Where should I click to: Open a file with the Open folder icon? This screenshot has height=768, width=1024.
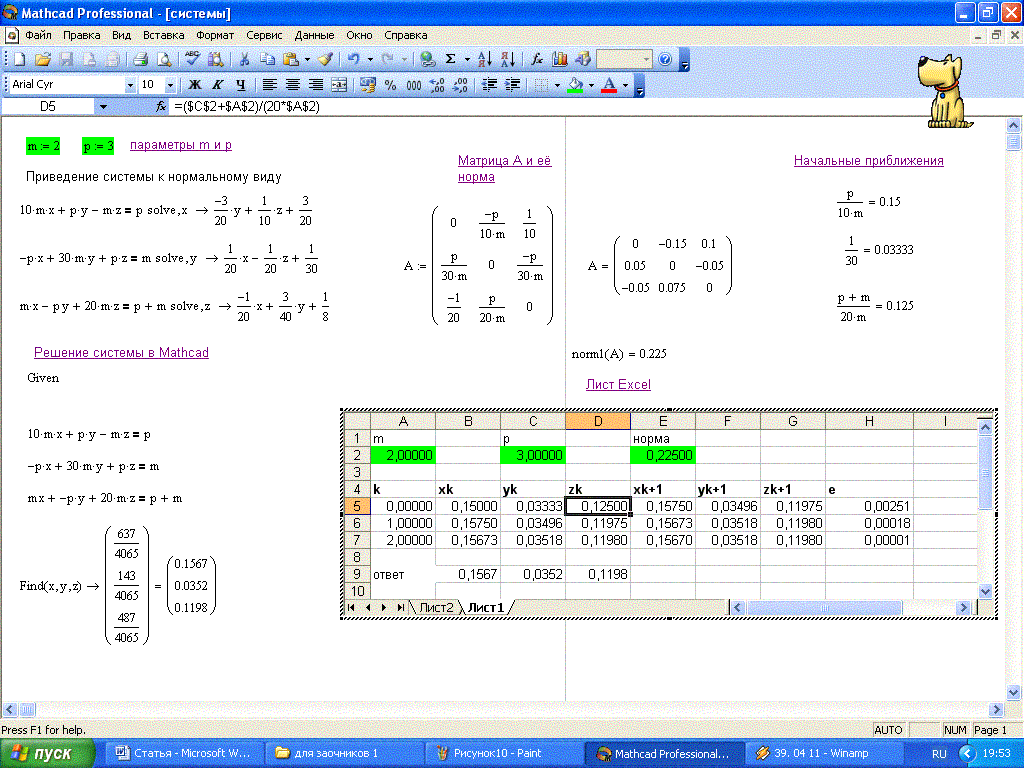click(43, 60)
